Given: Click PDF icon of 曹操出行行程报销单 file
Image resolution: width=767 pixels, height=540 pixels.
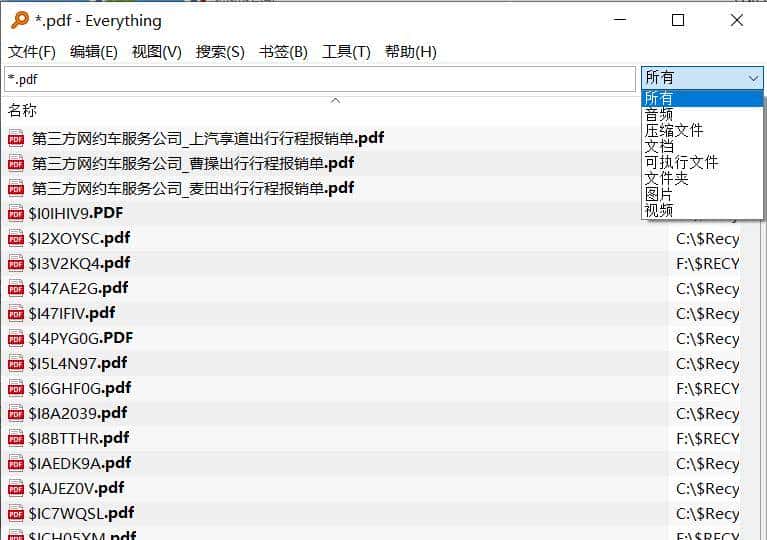Looking at the screenshot, I should (x=16, y=163).
